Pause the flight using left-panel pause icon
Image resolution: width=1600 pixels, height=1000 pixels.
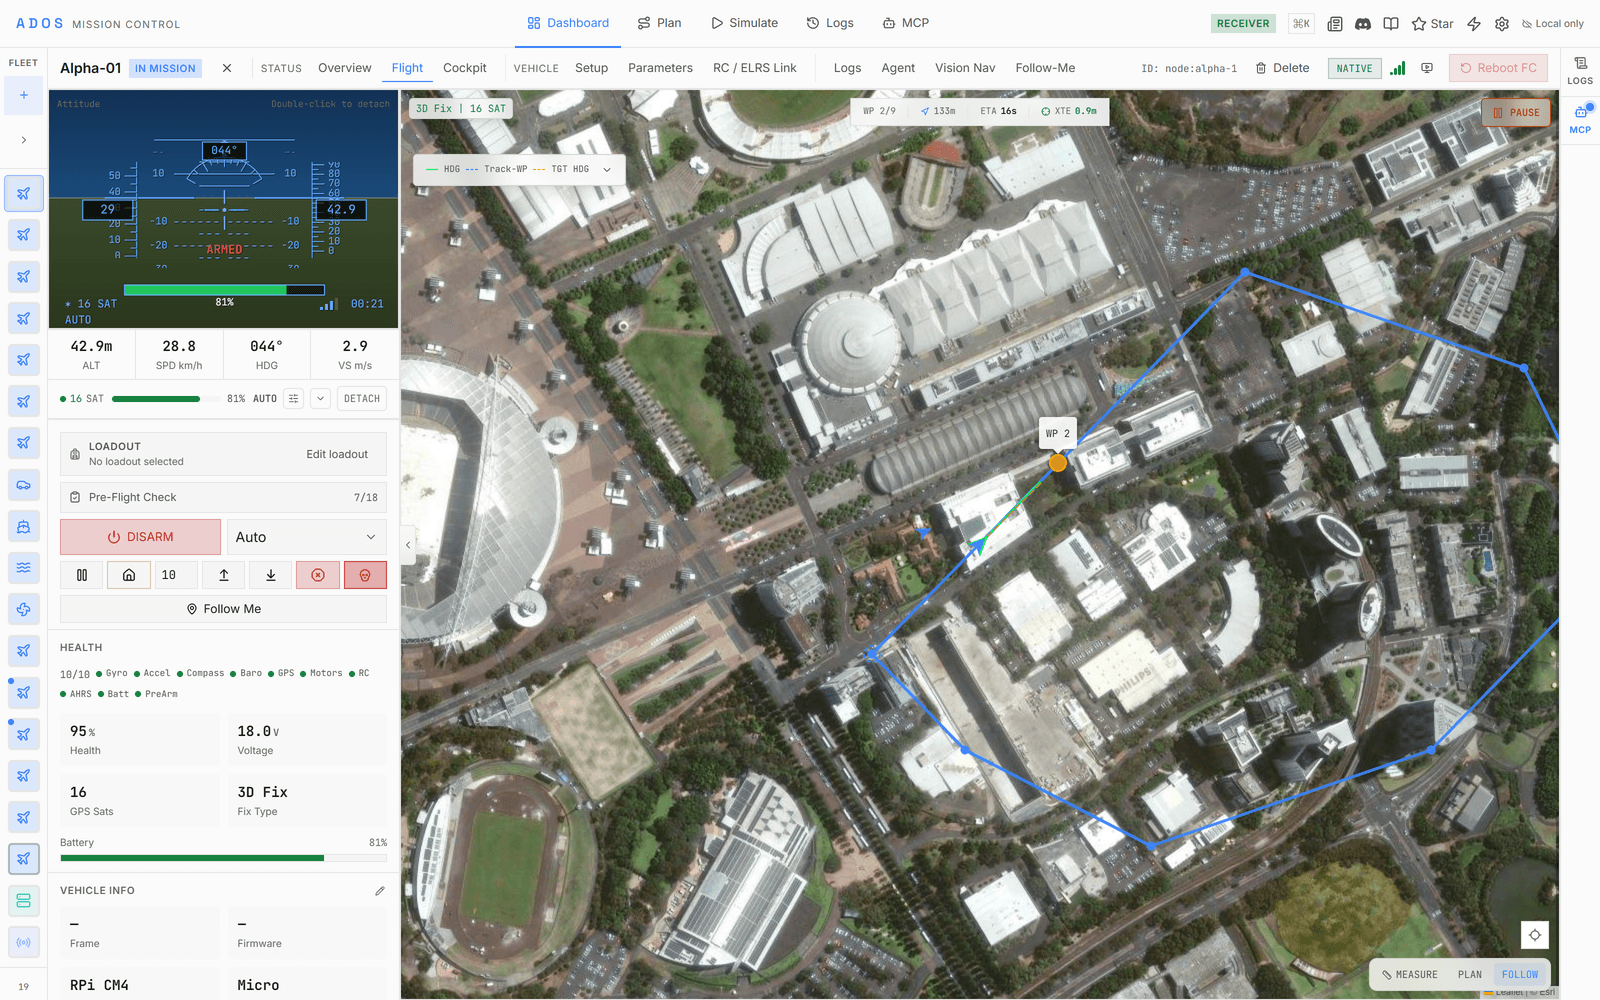82,575
